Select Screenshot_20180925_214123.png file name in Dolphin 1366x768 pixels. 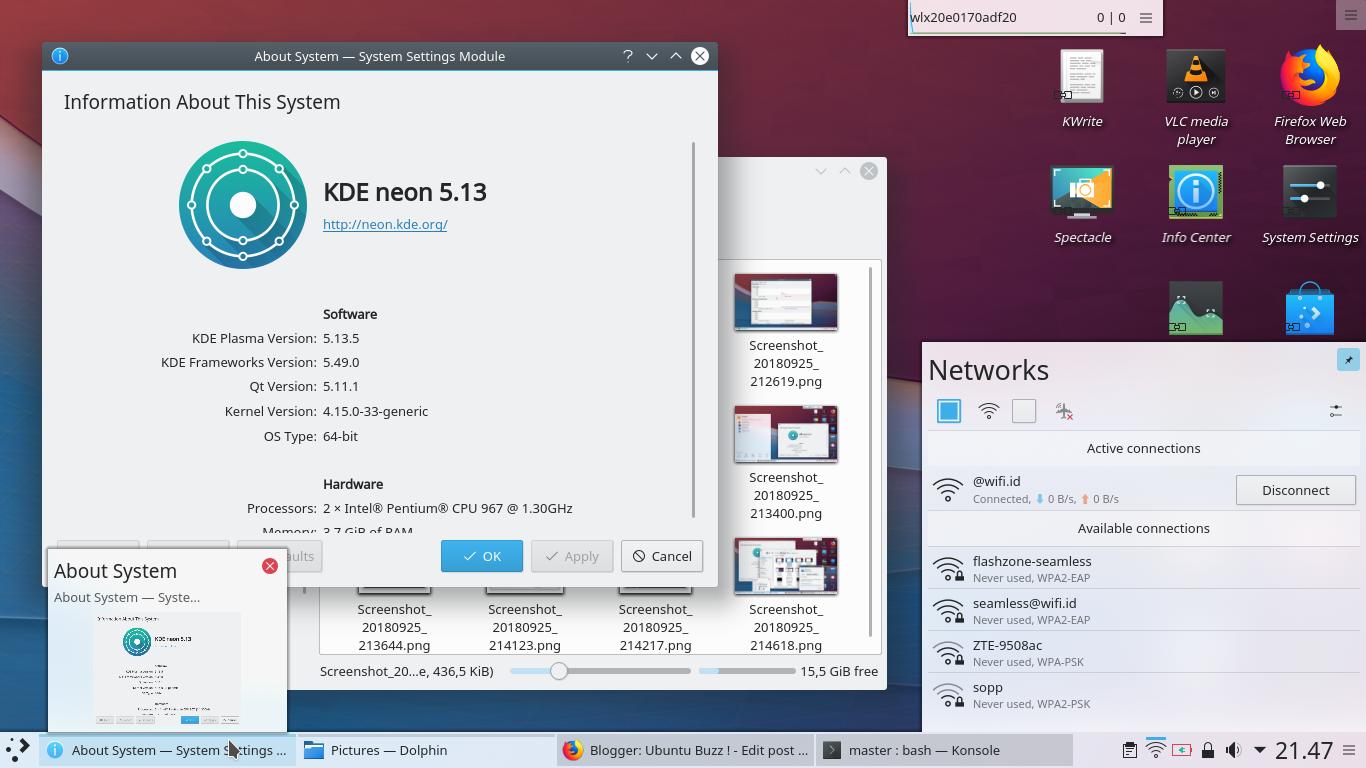tap(525, 627)
